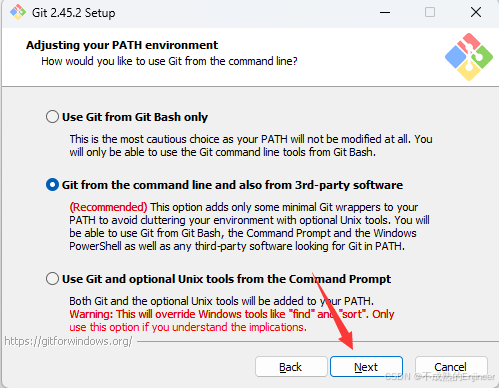The height and width of the screenshot is (388, 499).
Task: Select the 'Git from the command line' radio button
Action: pos(52,185)
